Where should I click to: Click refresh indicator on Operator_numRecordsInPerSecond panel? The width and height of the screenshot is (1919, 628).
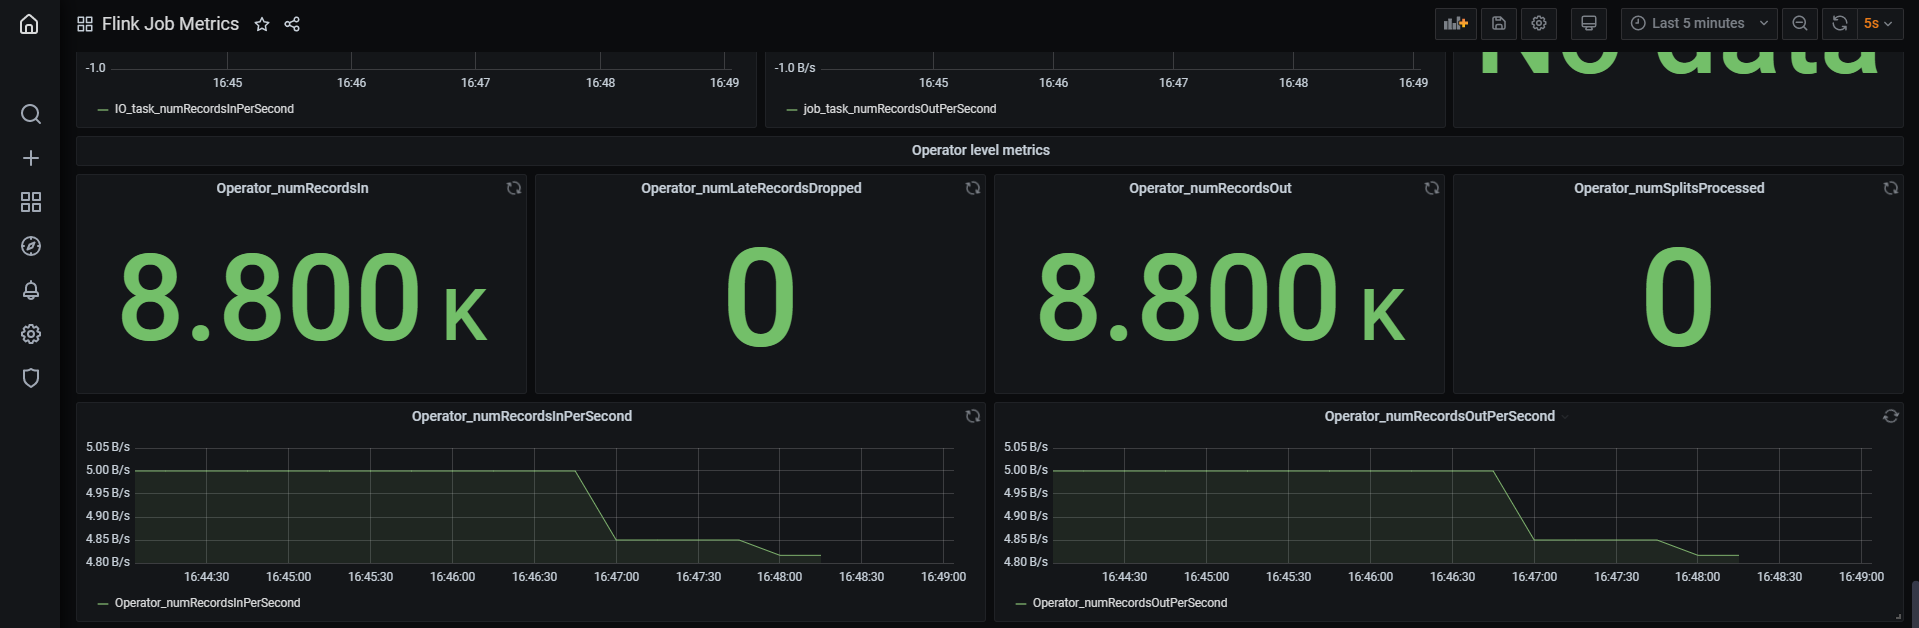973,416
